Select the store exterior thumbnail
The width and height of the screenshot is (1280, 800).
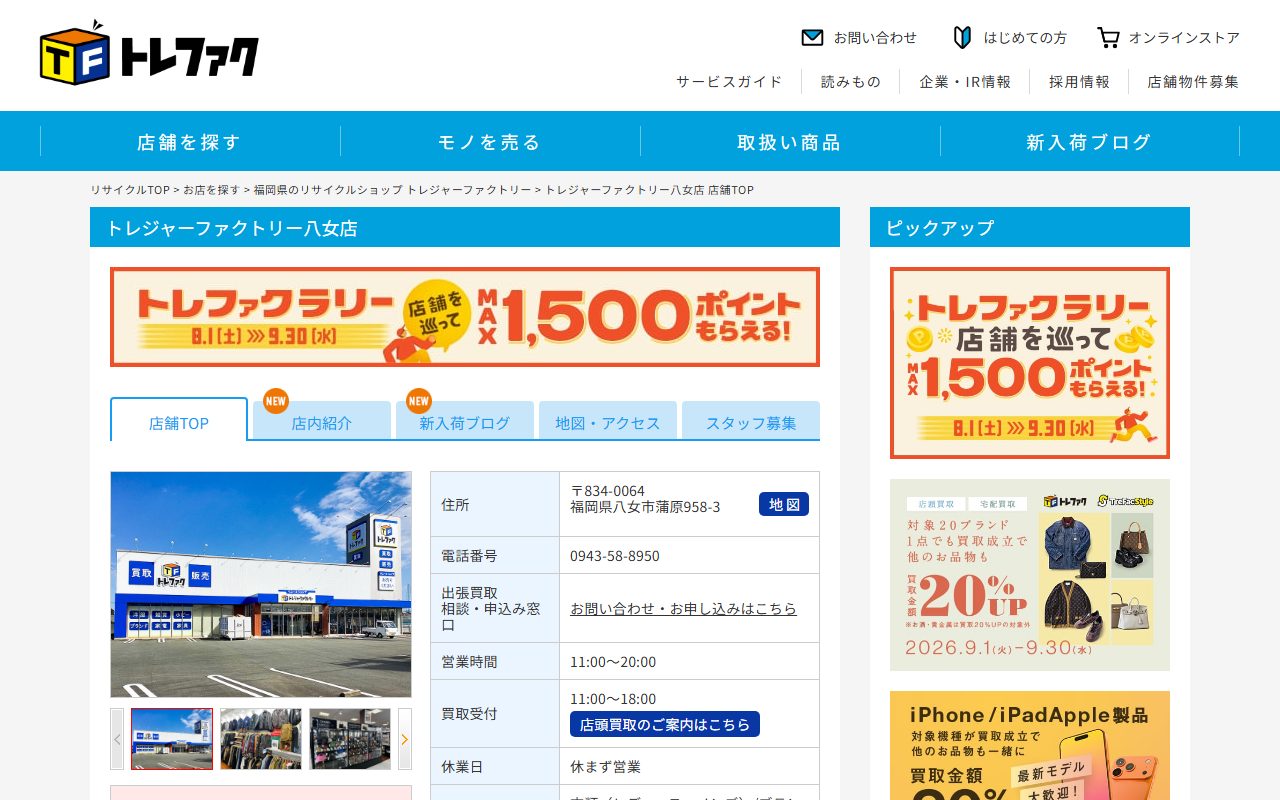(x=172, y=739)
